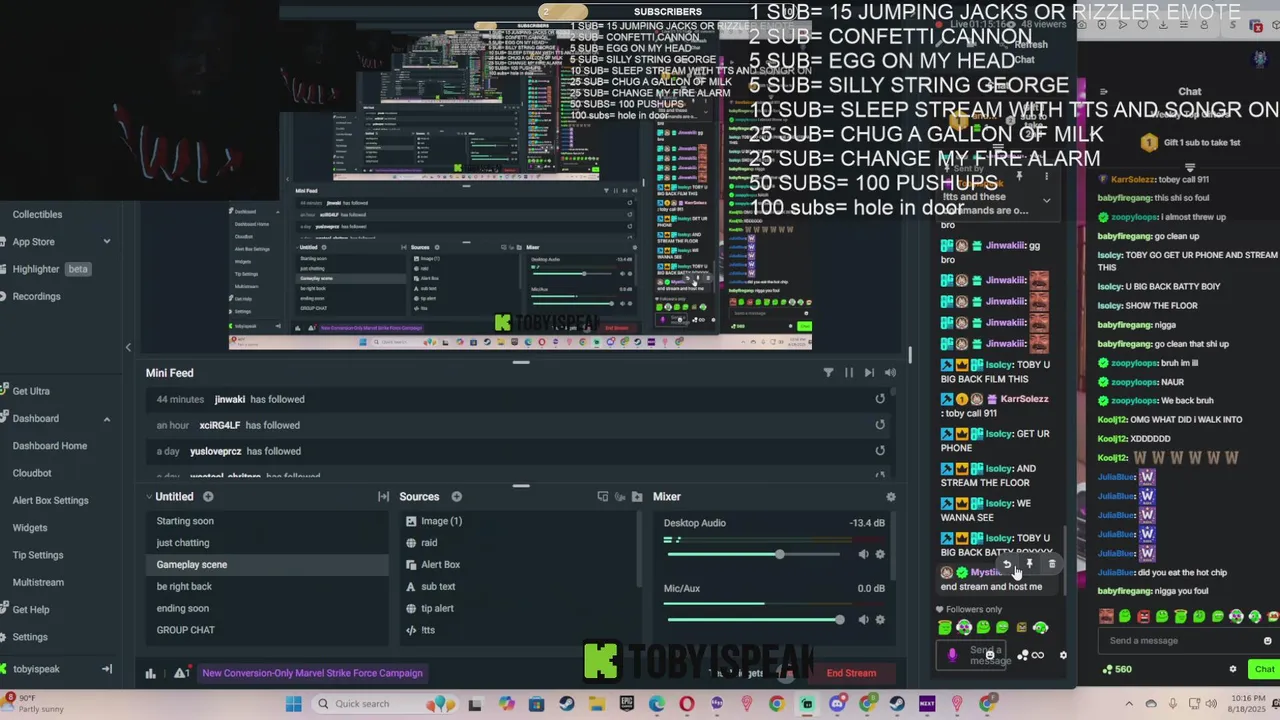Skip the current alert in Mini Feed
Screen dimensions: 1280x720
(x=869, y=373)
